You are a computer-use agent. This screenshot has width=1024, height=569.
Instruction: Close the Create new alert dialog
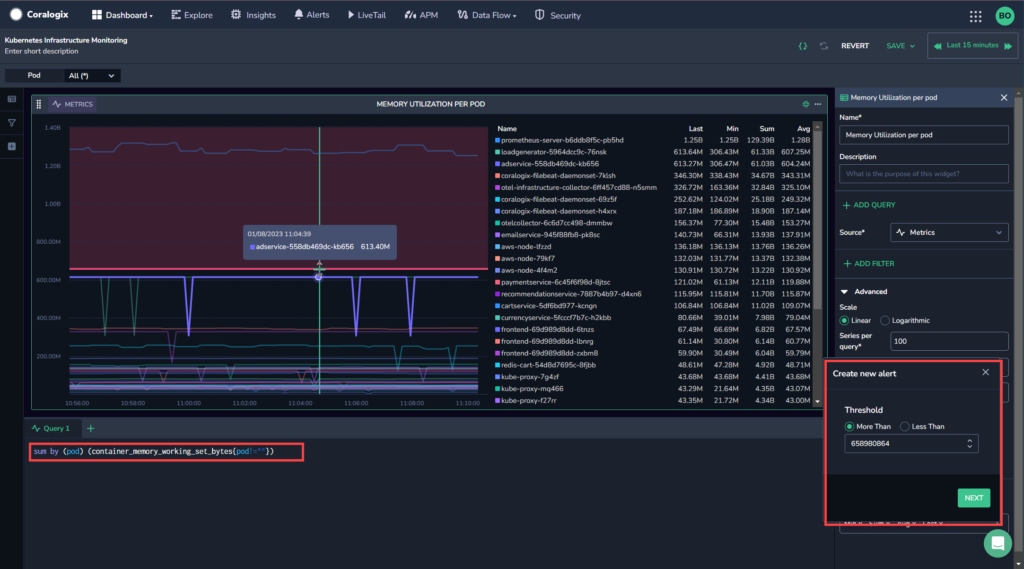click(x=985, y=372)
